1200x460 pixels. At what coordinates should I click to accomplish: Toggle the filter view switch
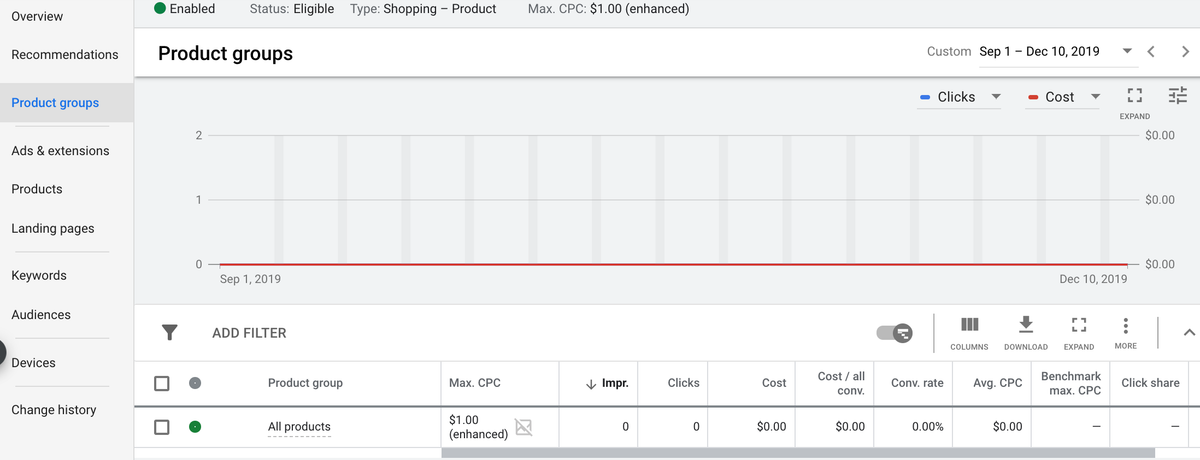coord(893,332)
